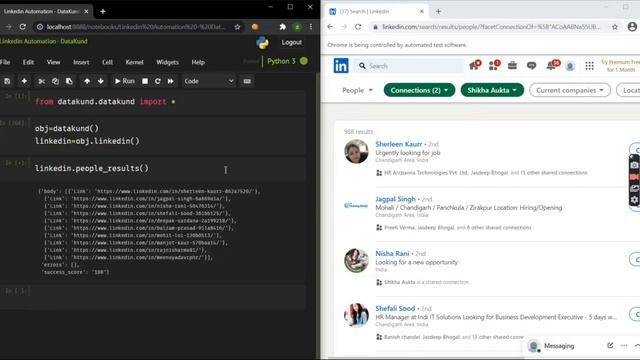This screenshot has height=360, width=640.
Task: Open LinkedIn Messaging chat bubble icon
Action: [x=531, y=66]
